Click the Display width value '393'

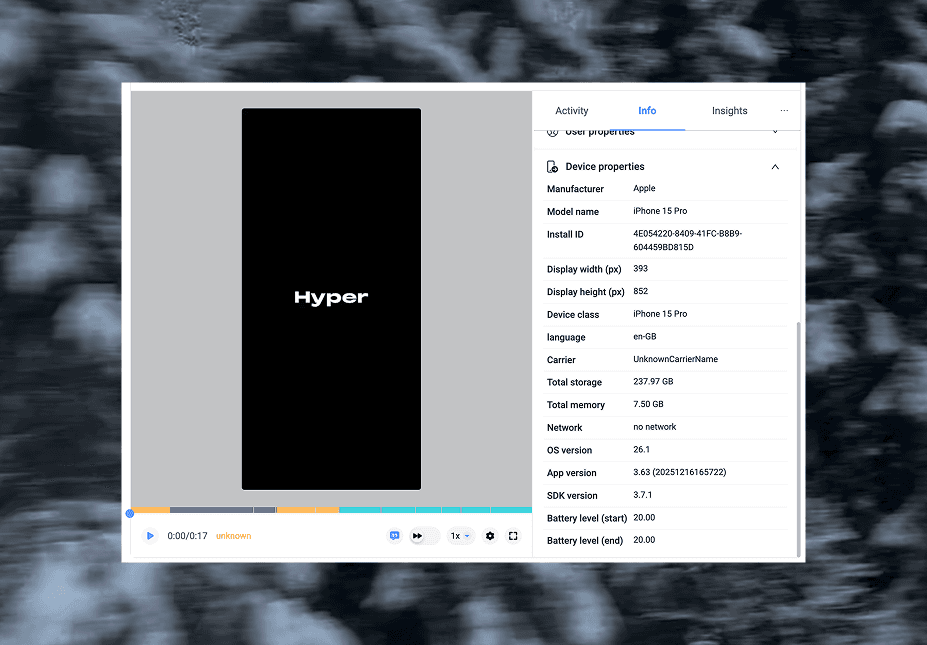640,268
